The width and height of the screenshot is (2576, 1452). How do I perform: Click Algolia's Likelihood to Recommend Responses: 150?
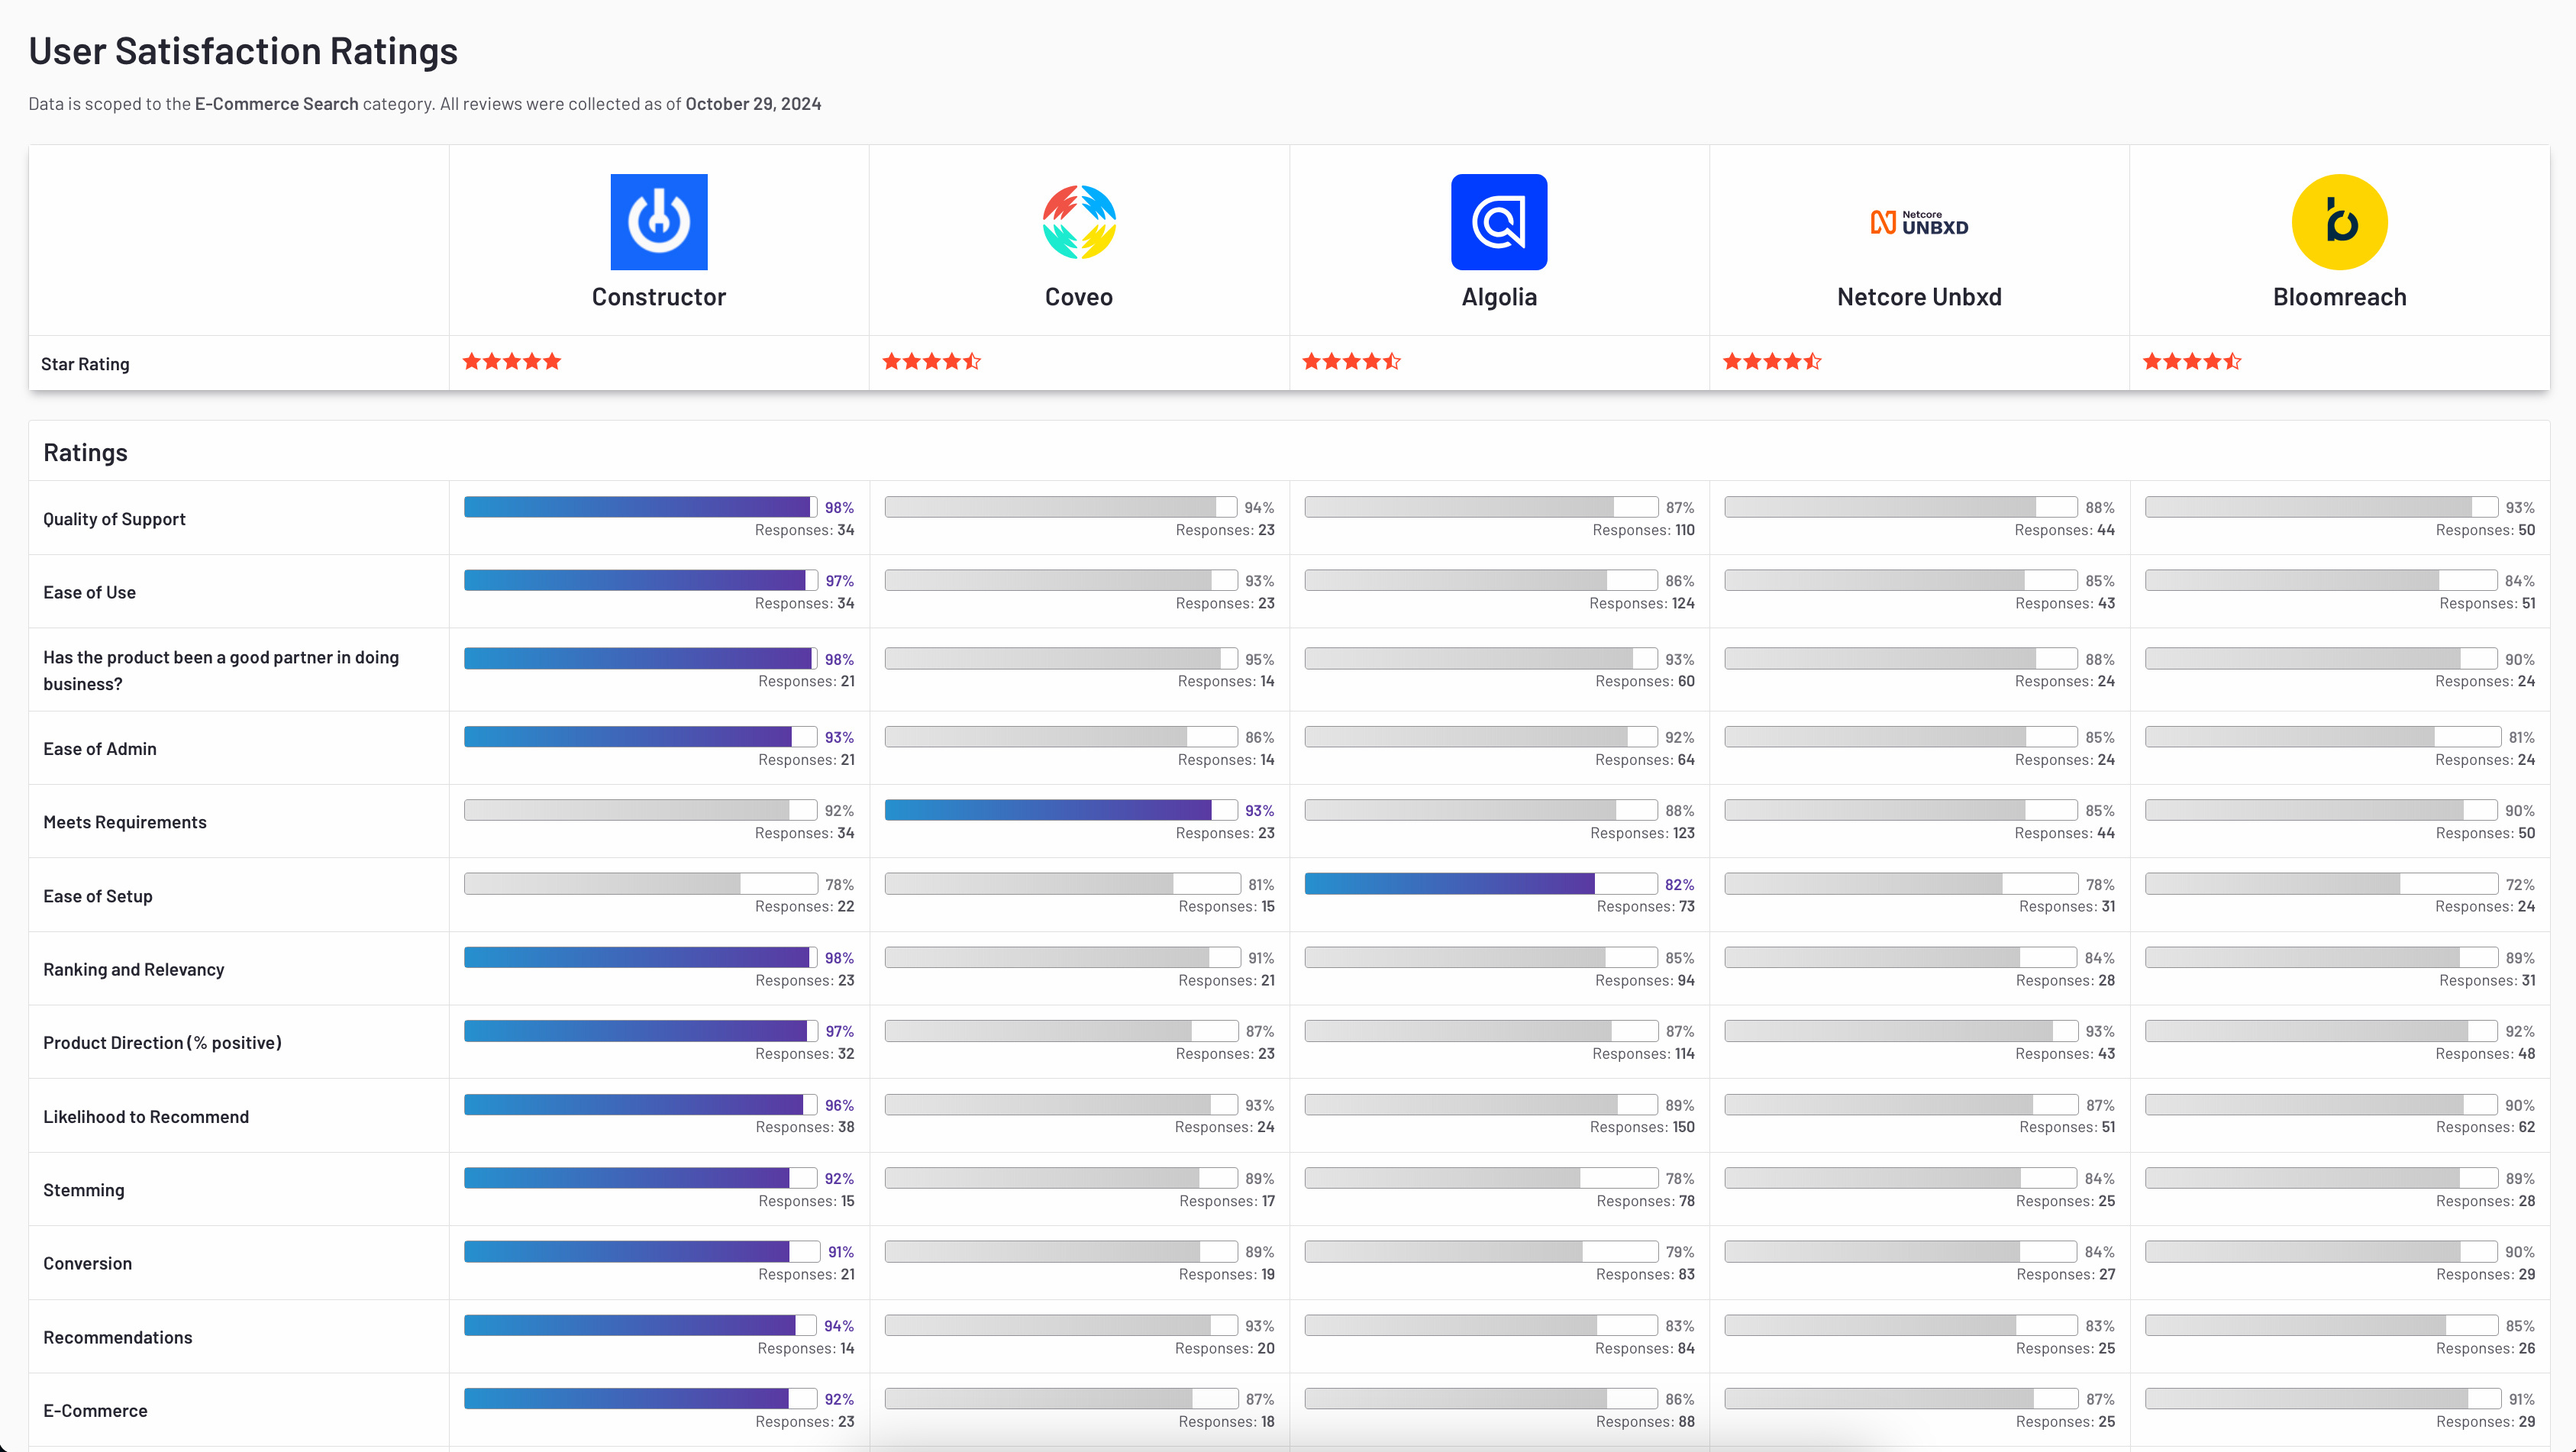[x=1642, y=1127]
